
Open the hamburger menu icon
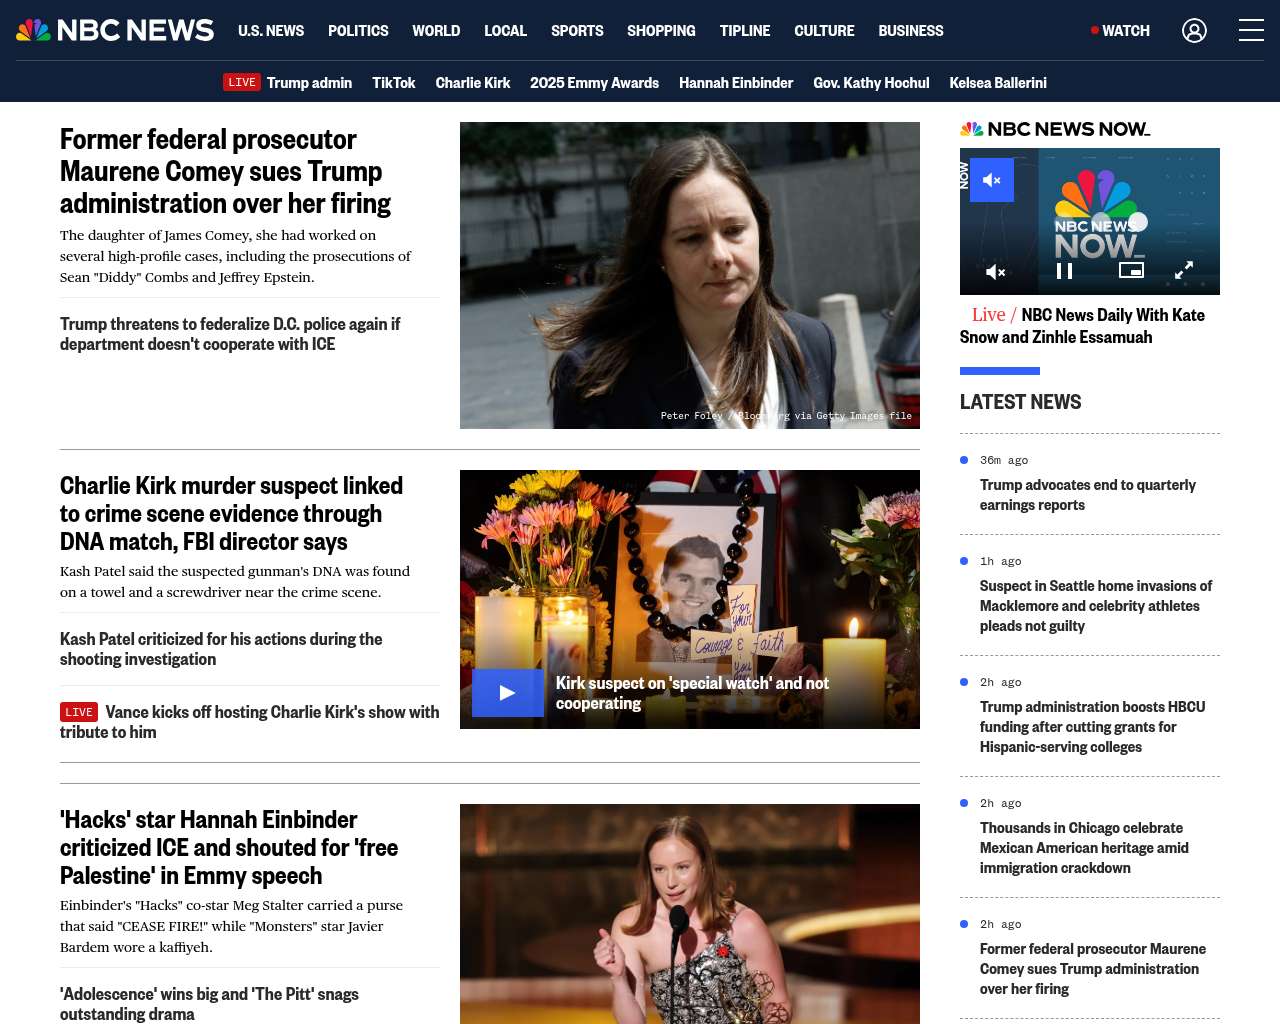click(x=1251, y=31)
